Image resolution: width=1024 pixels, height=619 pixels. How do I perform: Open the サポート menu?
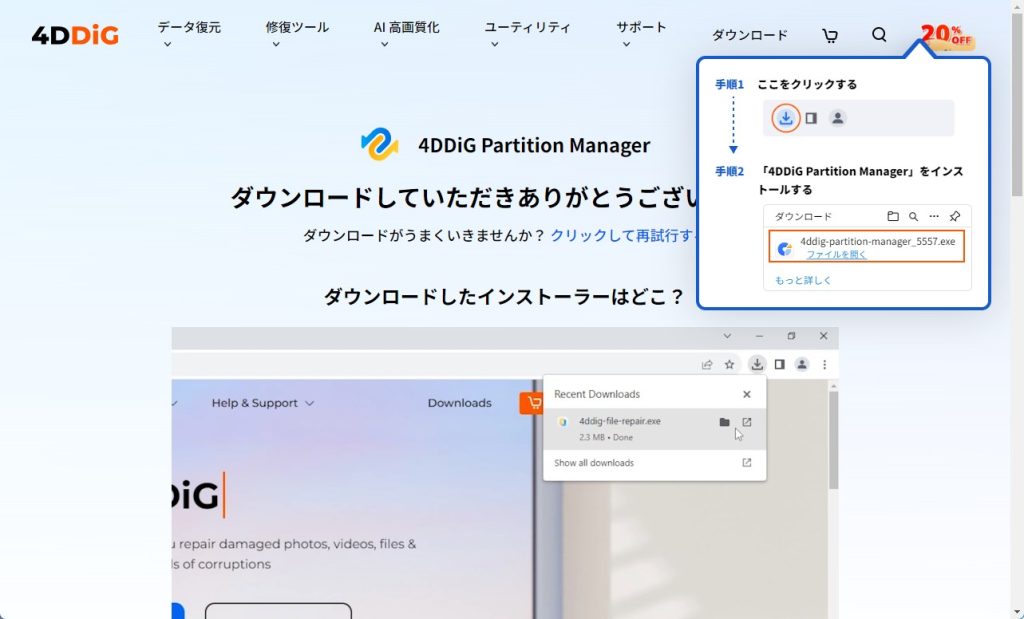(641, 28)
